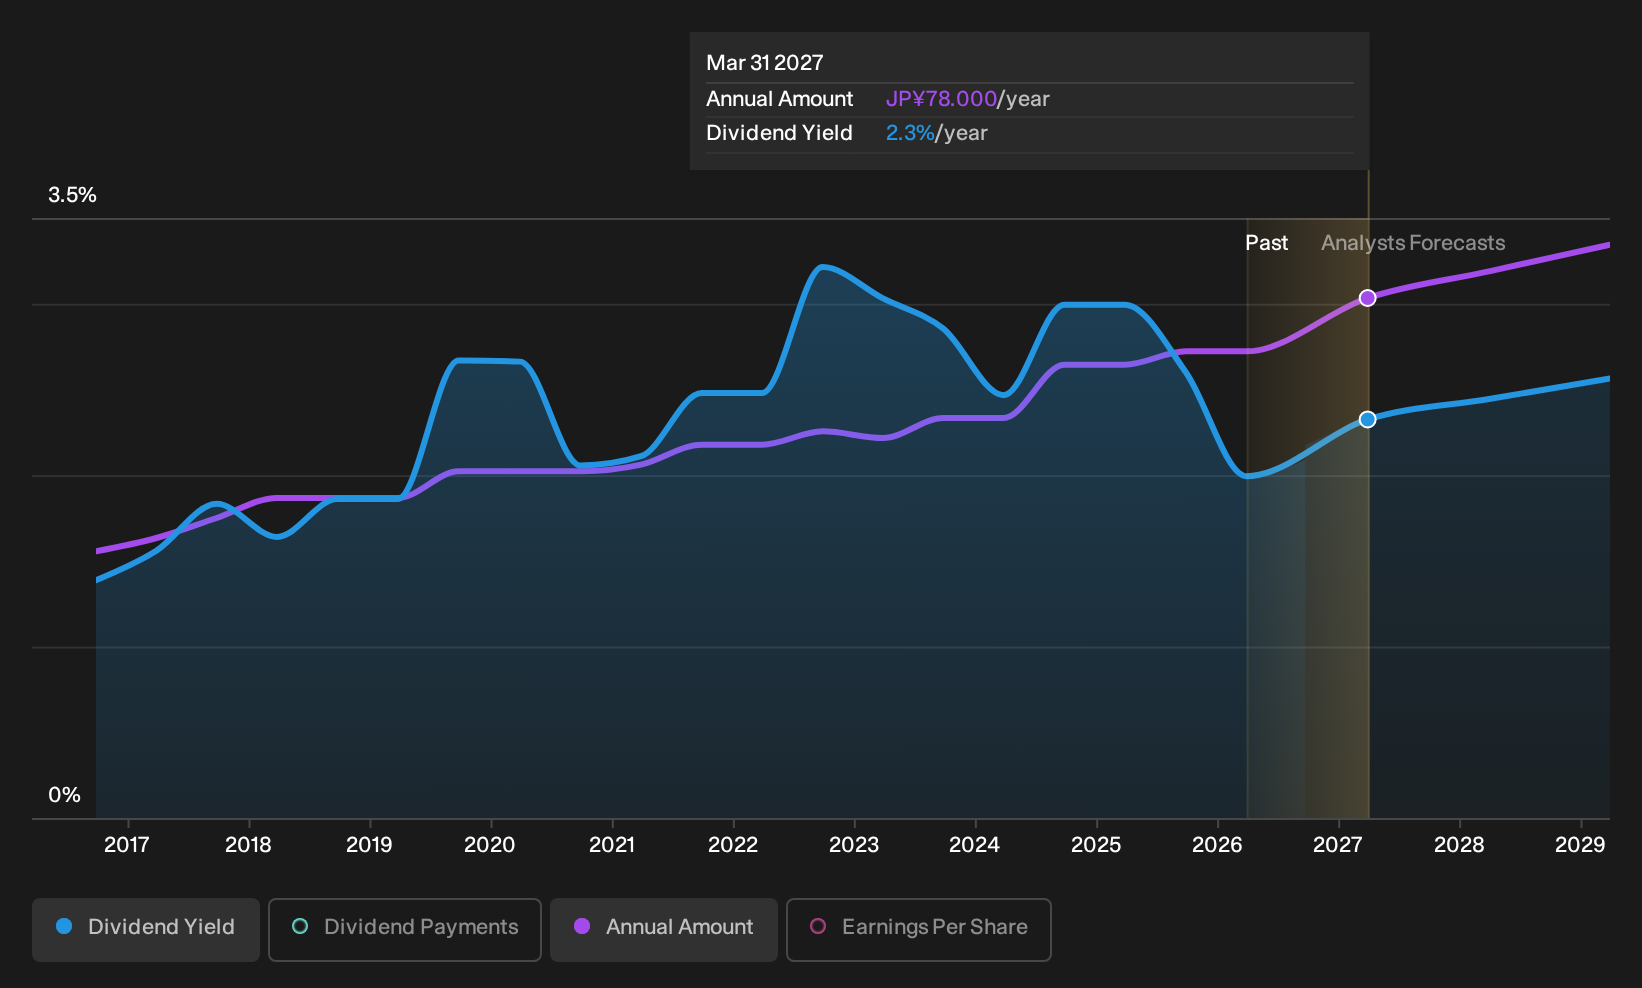
Task: Click the Mar 31 2027 tooltip date
Action: (765, 63)
